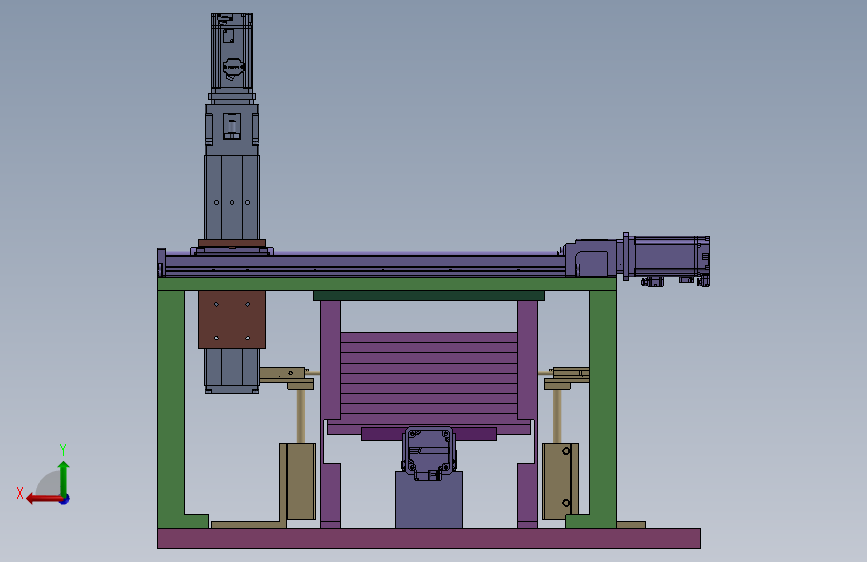Select the actuator lower end below brown plate

tap(232, 371)
